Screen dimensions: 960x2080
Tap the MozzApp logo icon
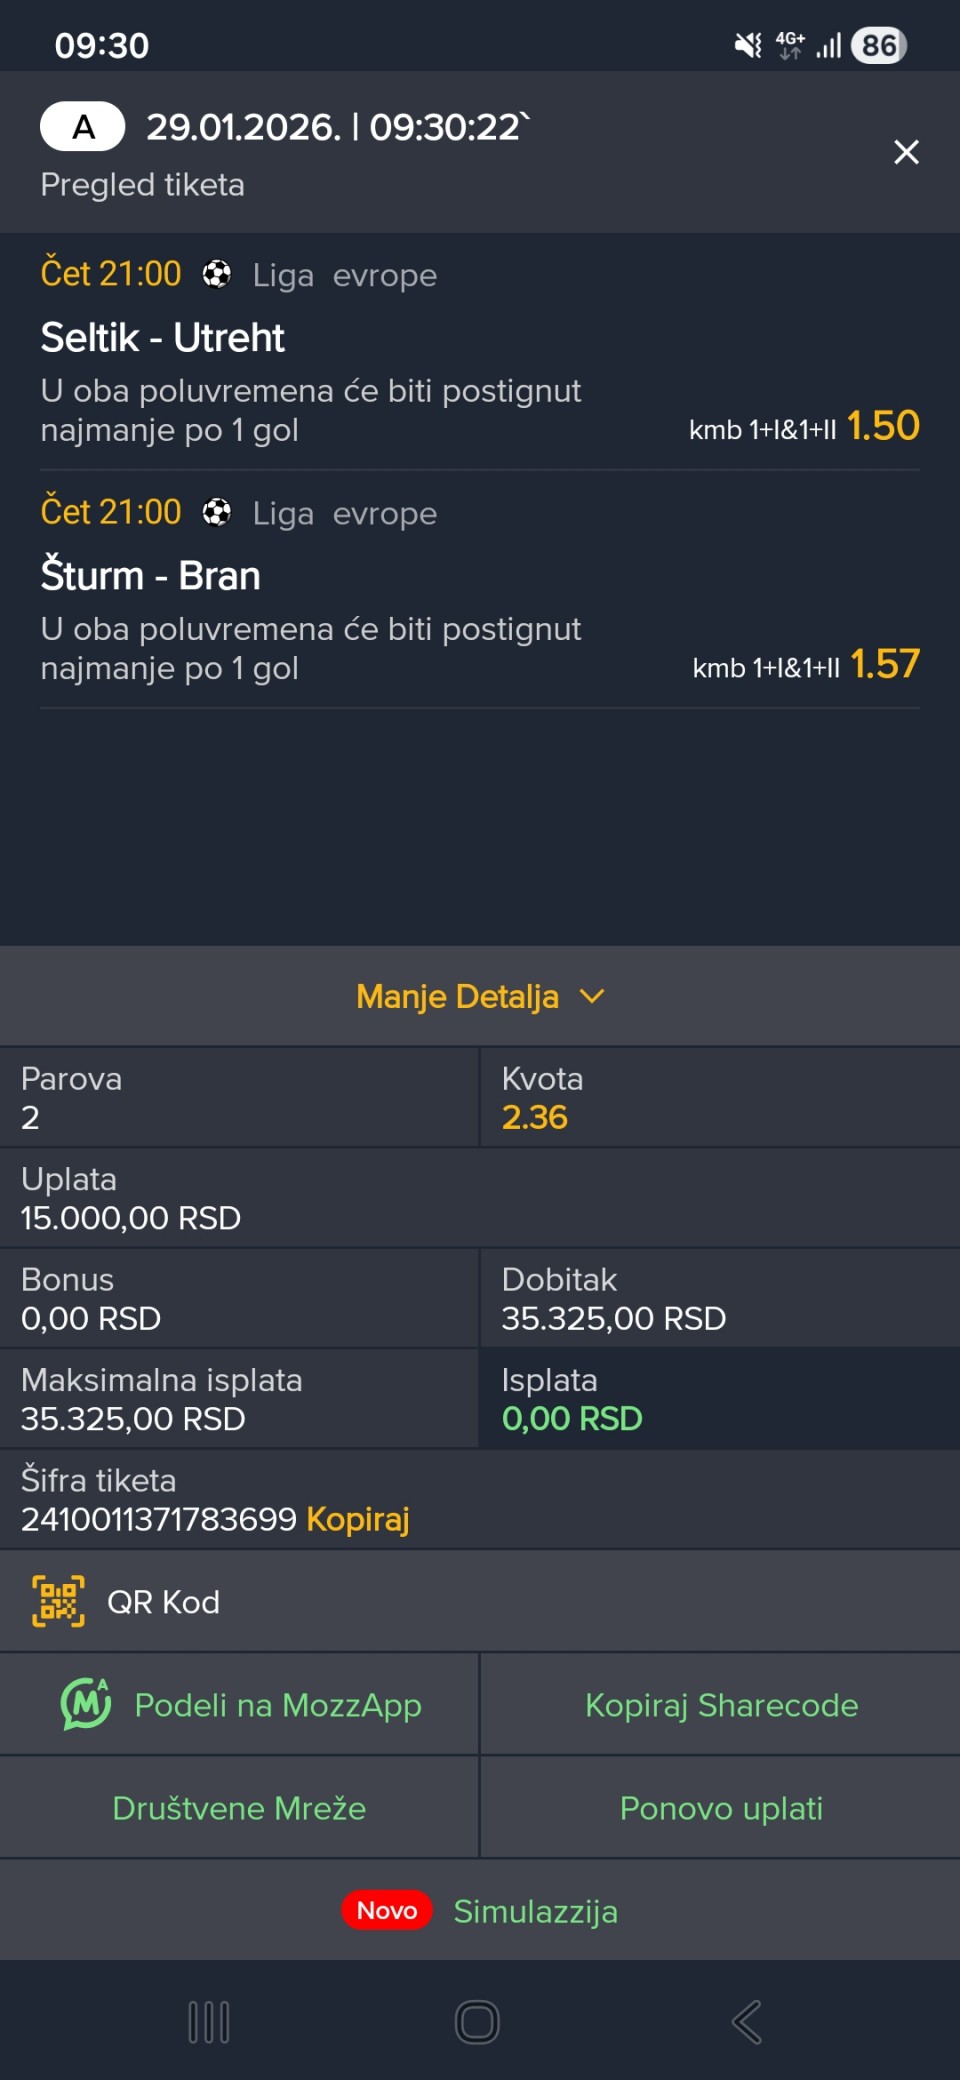point(86,1704)
